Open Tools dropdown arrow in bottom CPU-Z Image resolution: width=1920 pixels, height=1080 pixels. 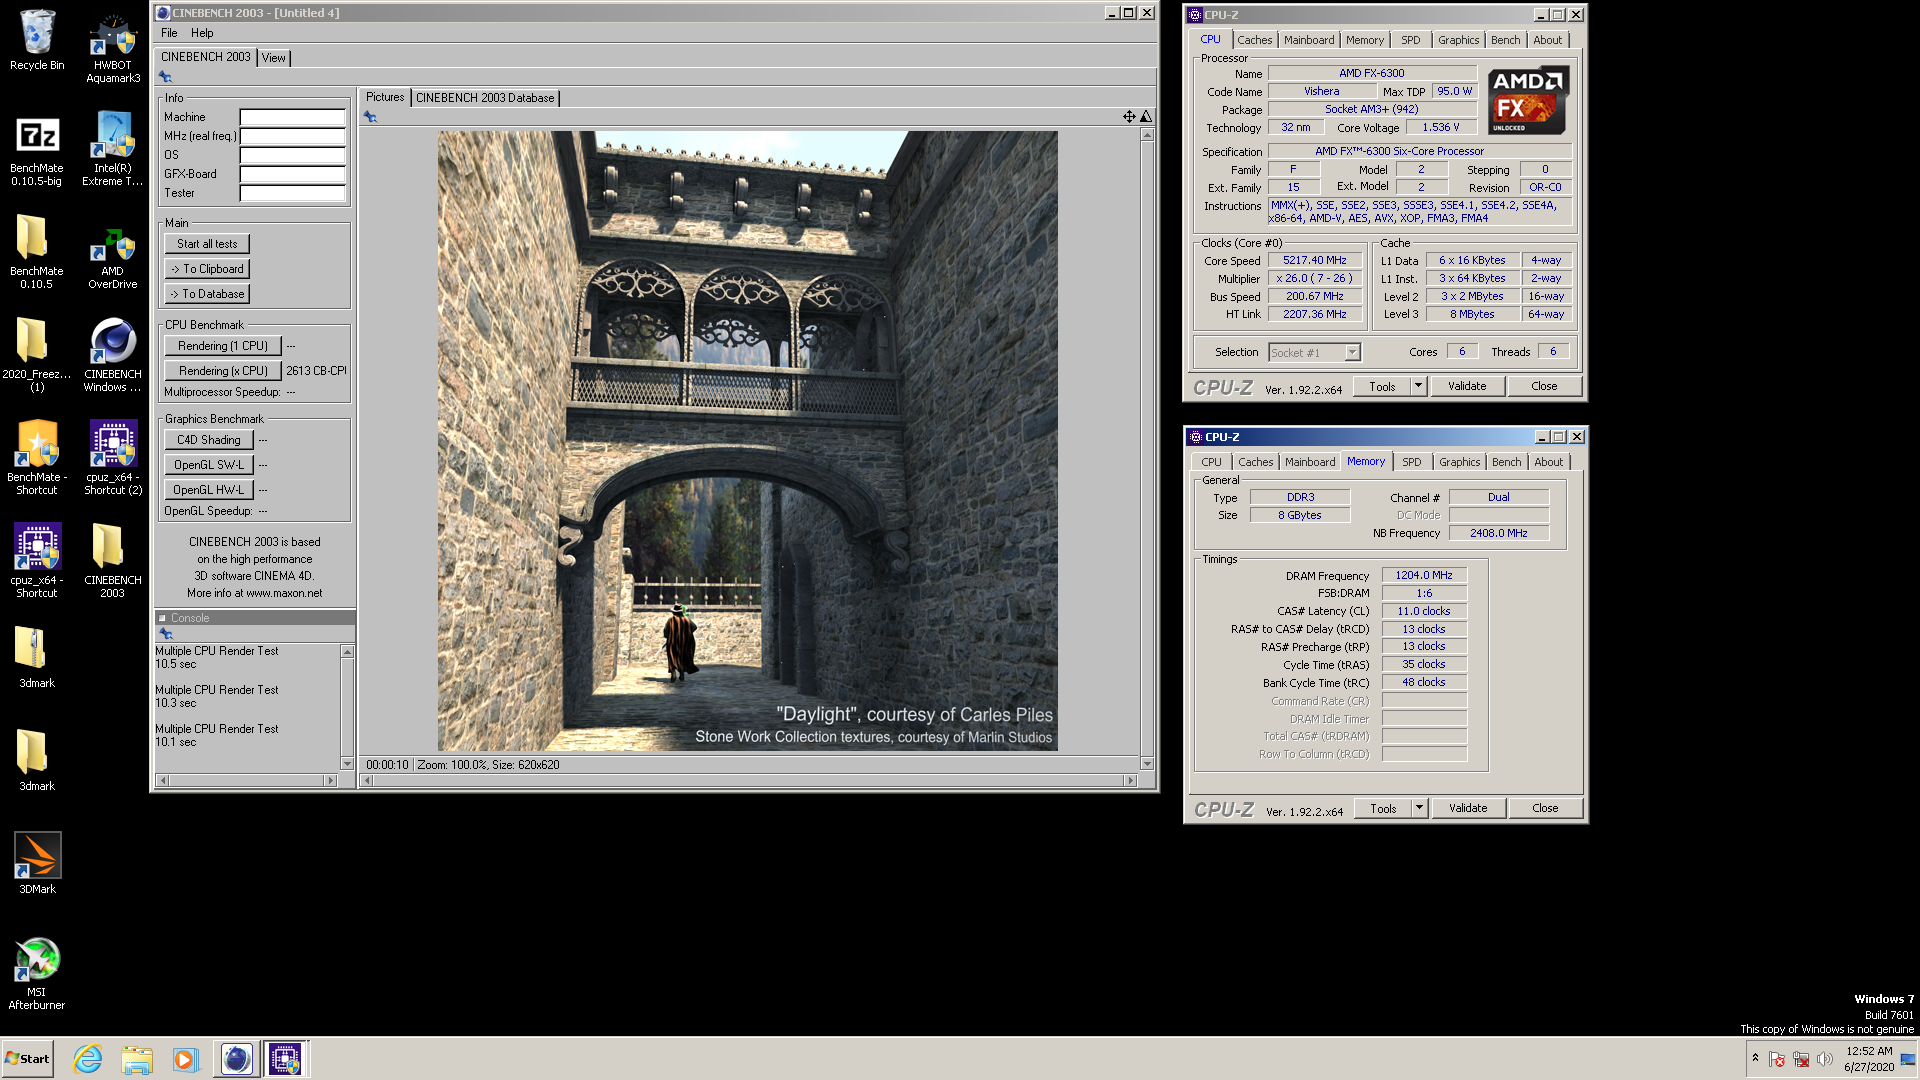pyautogui.click(x=1419, y=808)
